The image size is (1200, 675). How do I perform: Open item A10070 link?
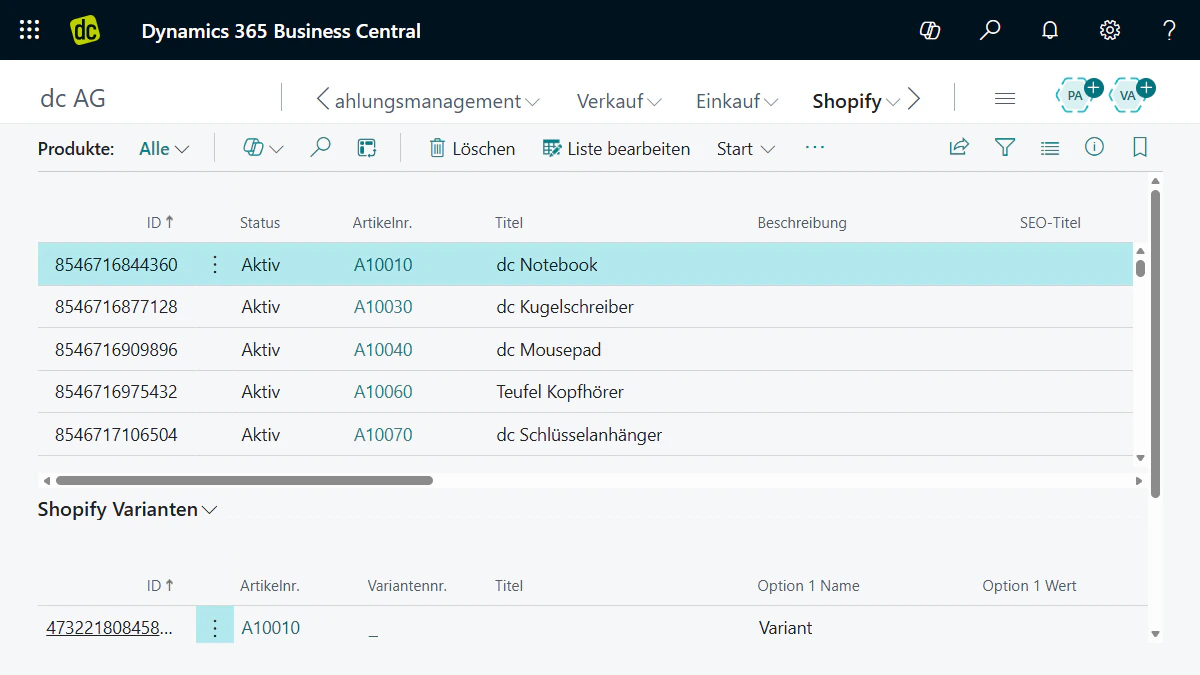383,435
